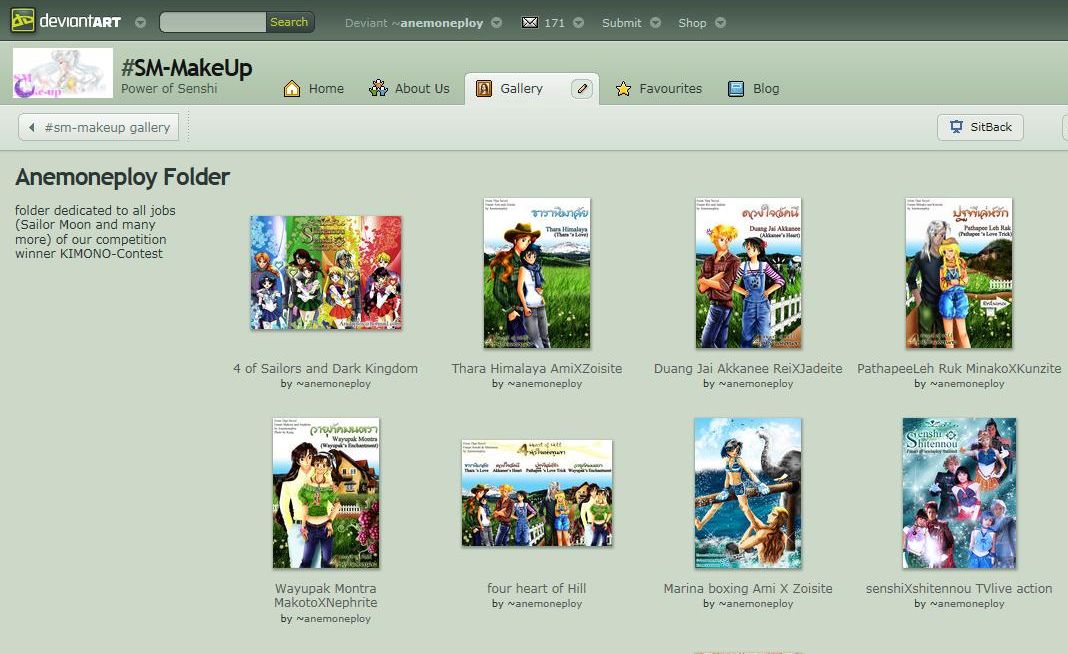
Task: Select the Anemoneploy Folder heading
Action: point(123,177)
